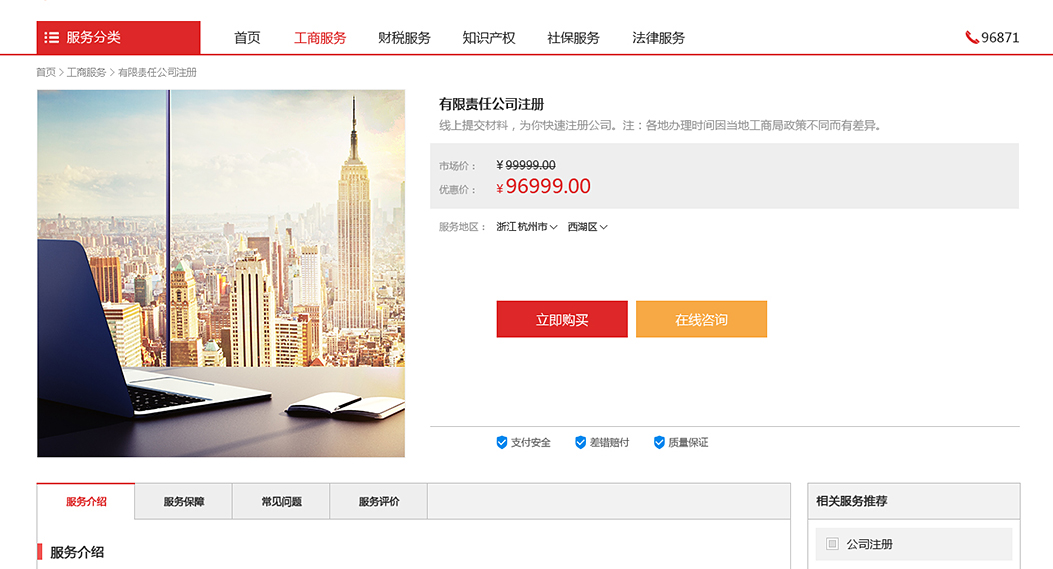Click the list icon beside 服务分类
The image size is (1053, 569).
[52, 38]
